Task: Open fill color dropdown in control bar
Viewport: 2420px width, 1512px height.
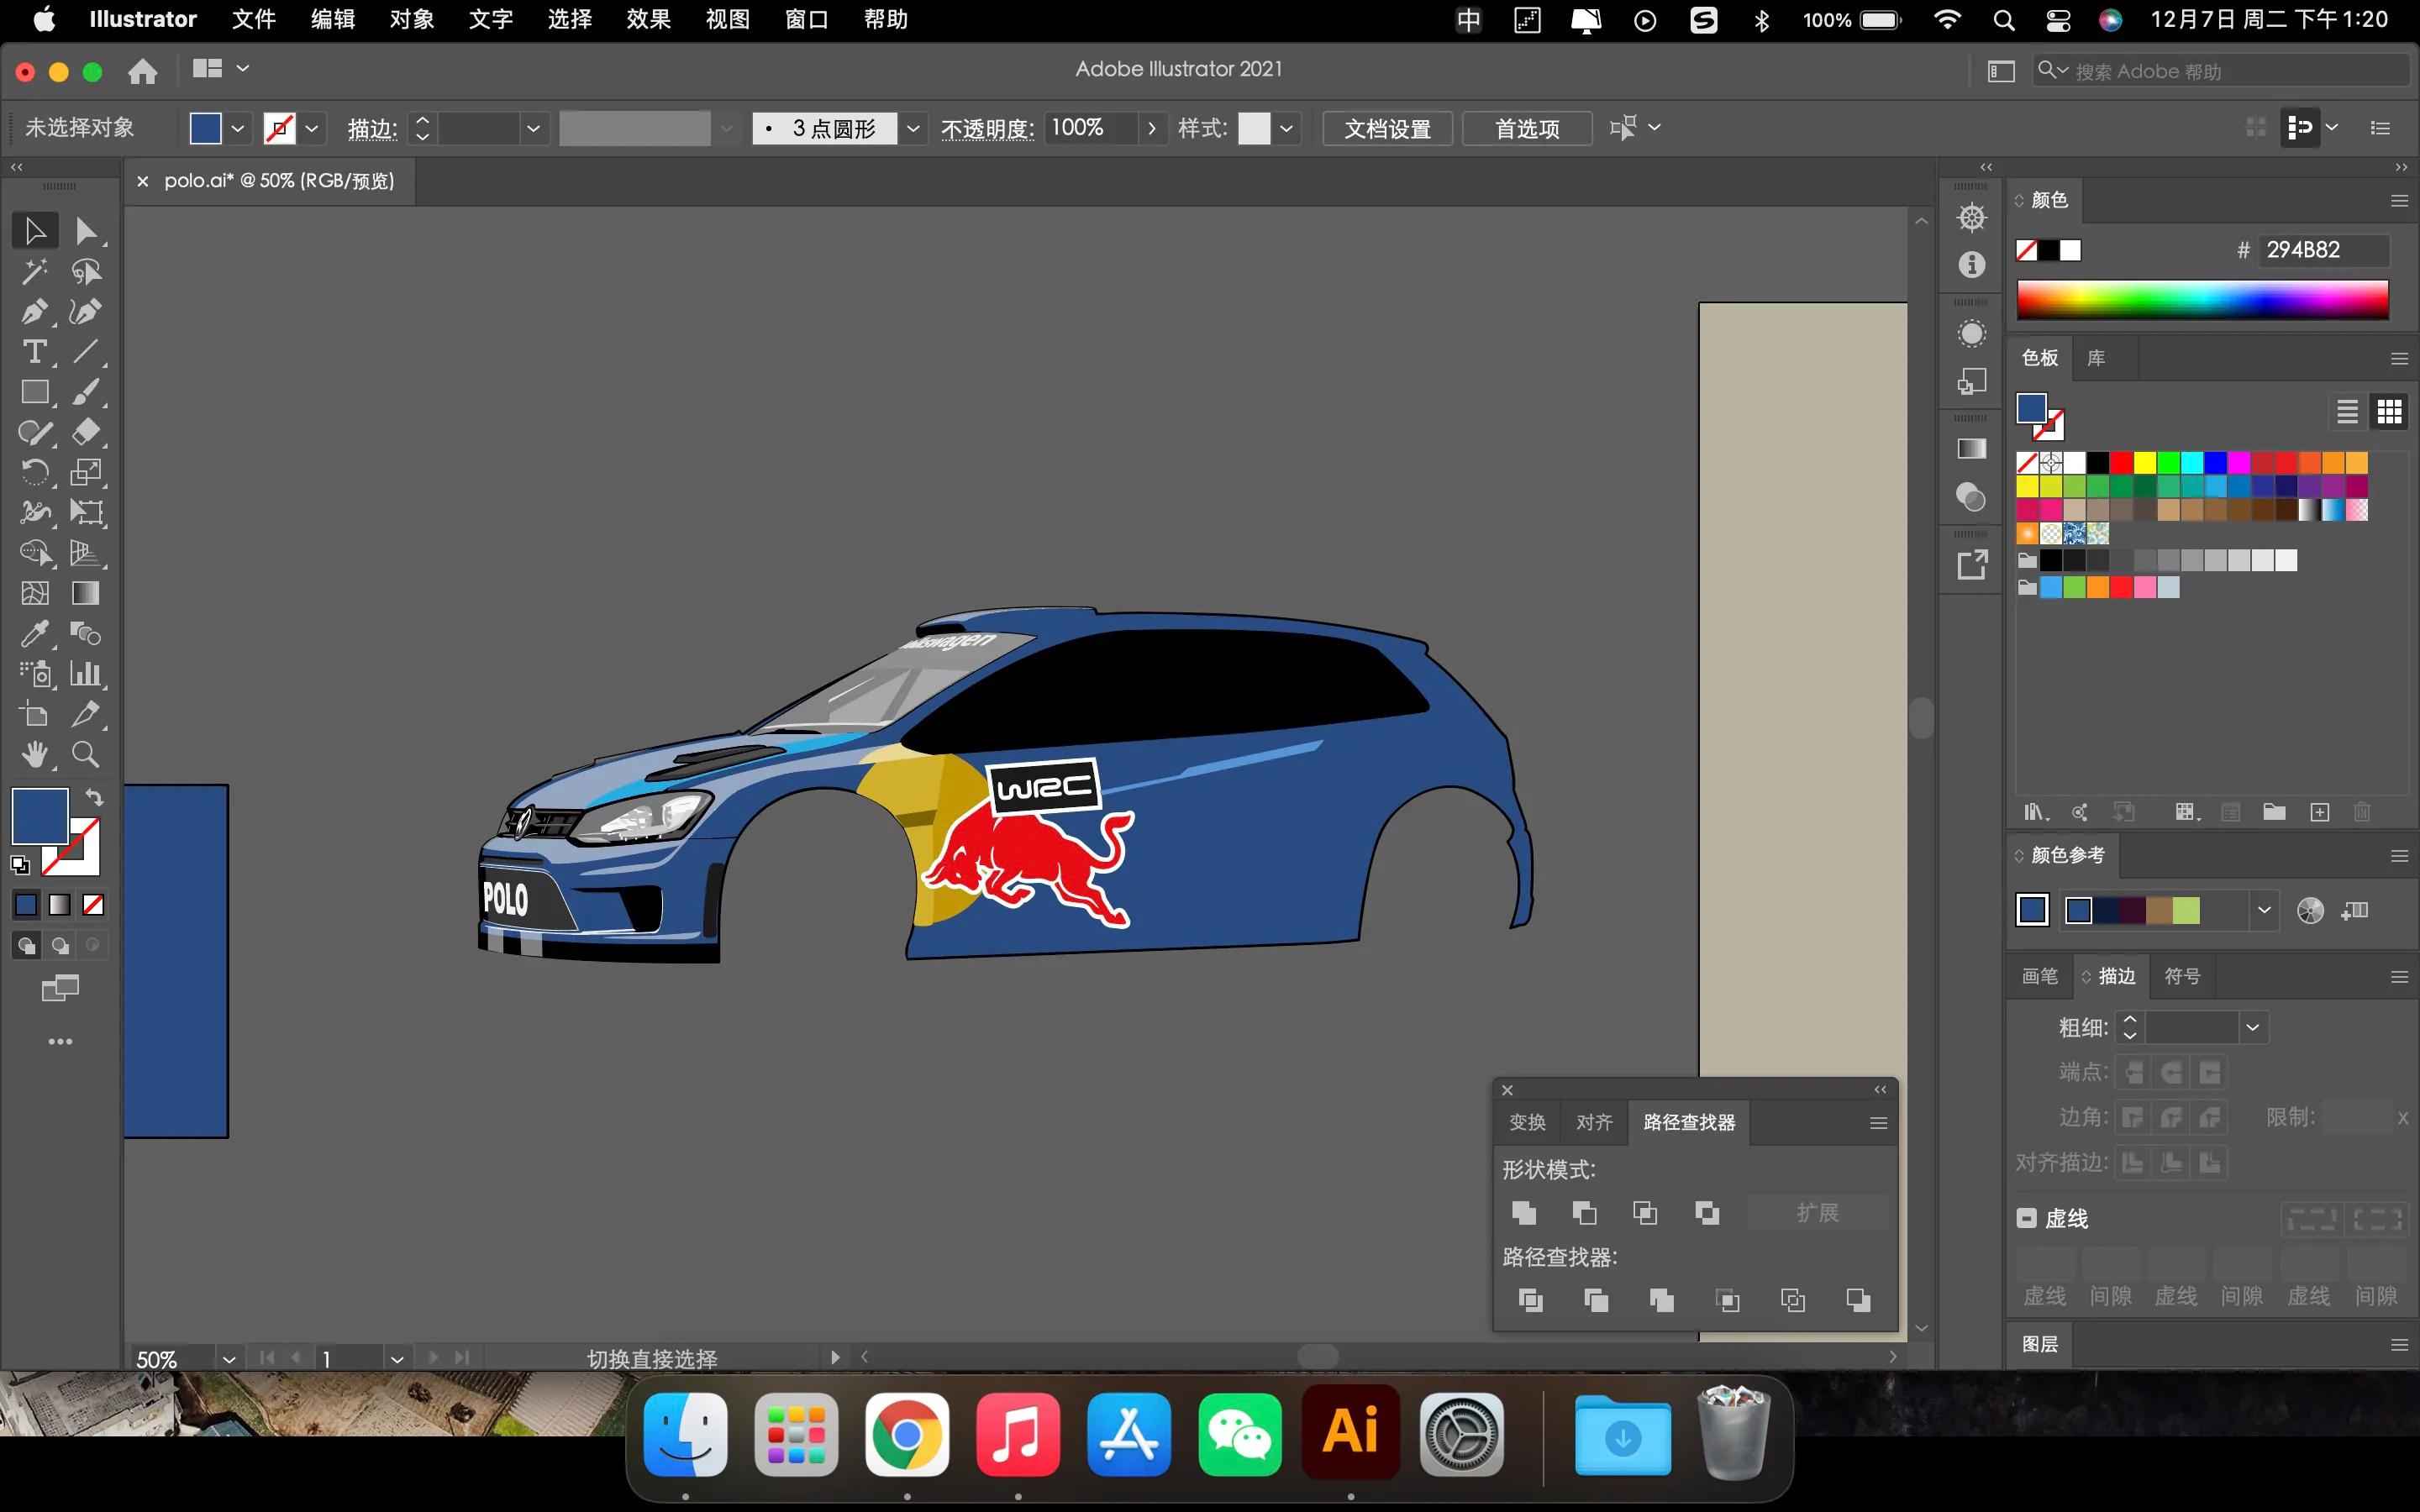Action: coord(237,128)
